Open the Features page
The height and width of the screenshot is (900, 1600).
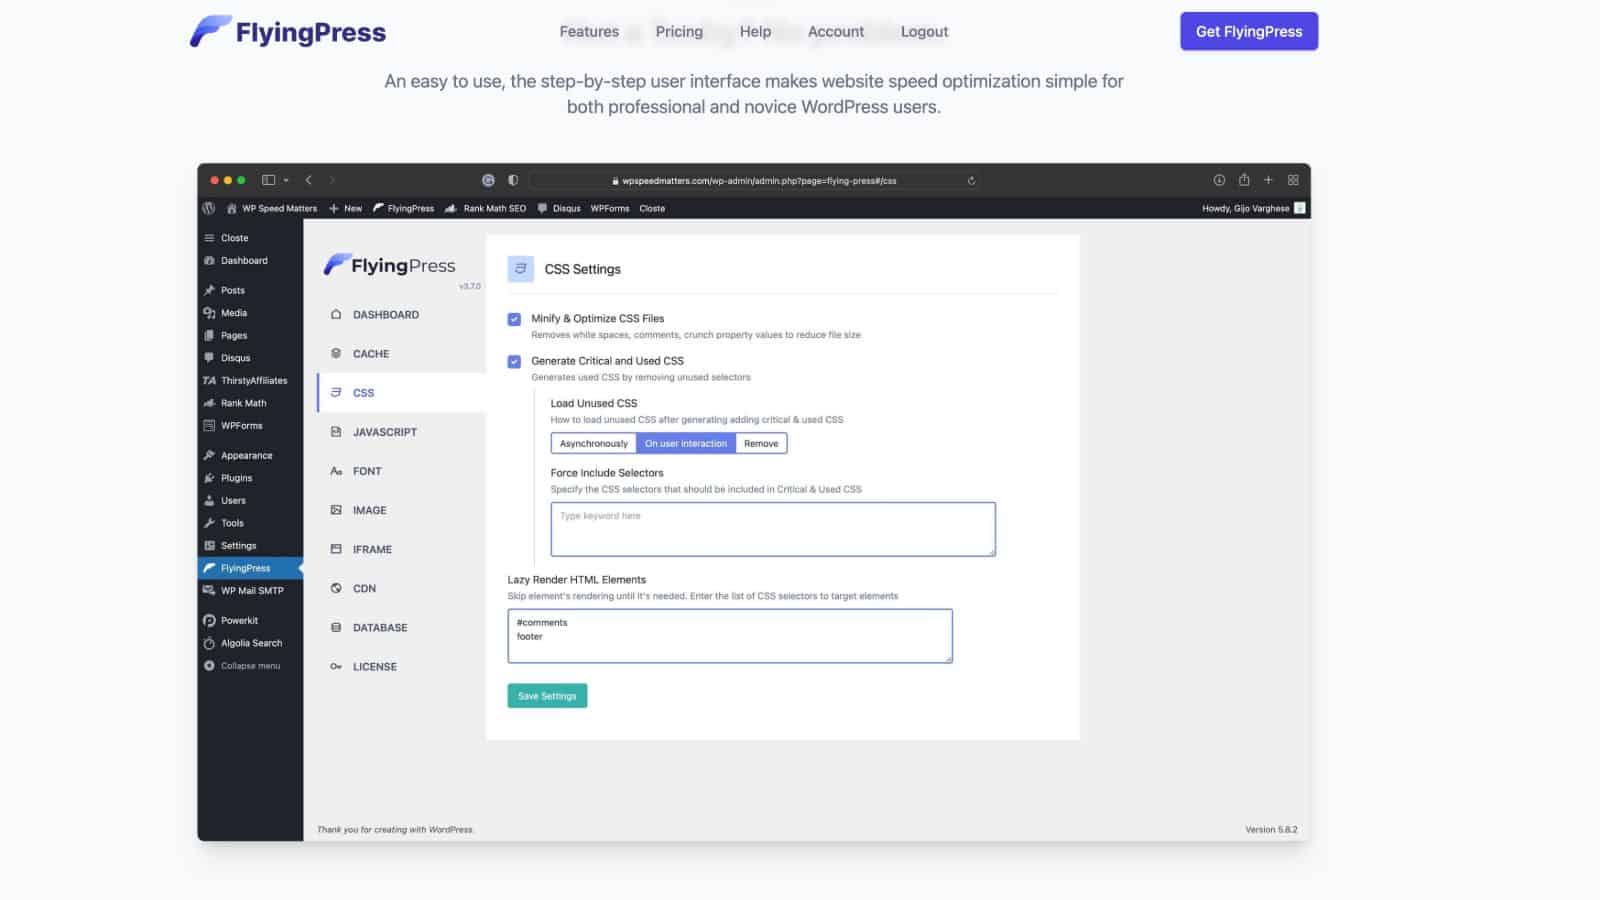589,32
